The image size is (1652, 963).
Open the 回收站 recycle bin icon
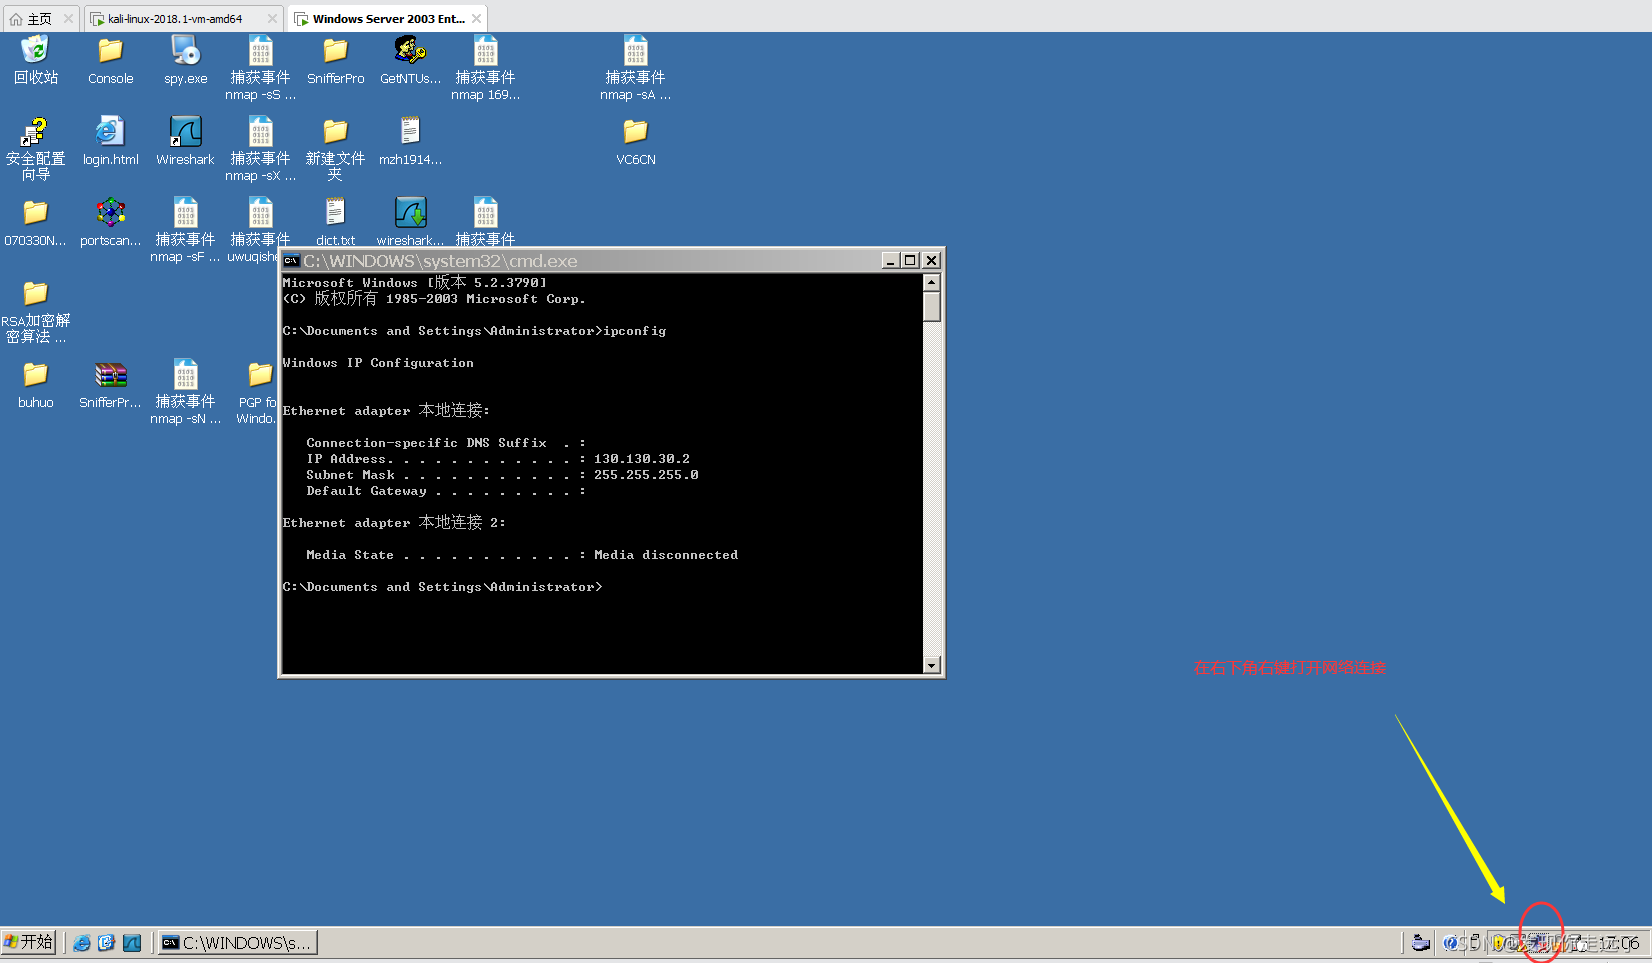[36, 60]
